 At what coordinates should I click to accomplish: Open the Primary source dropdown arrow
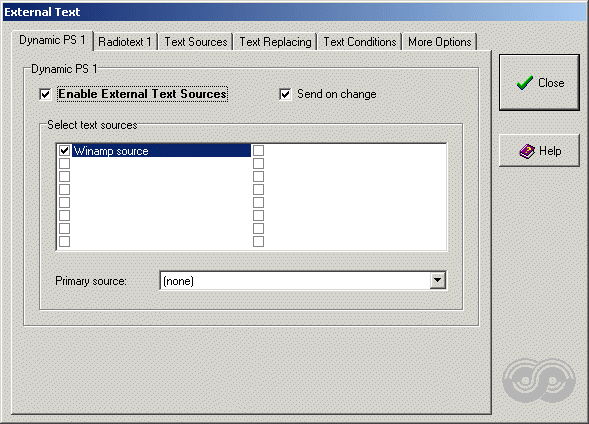click(x=437, y=280)
